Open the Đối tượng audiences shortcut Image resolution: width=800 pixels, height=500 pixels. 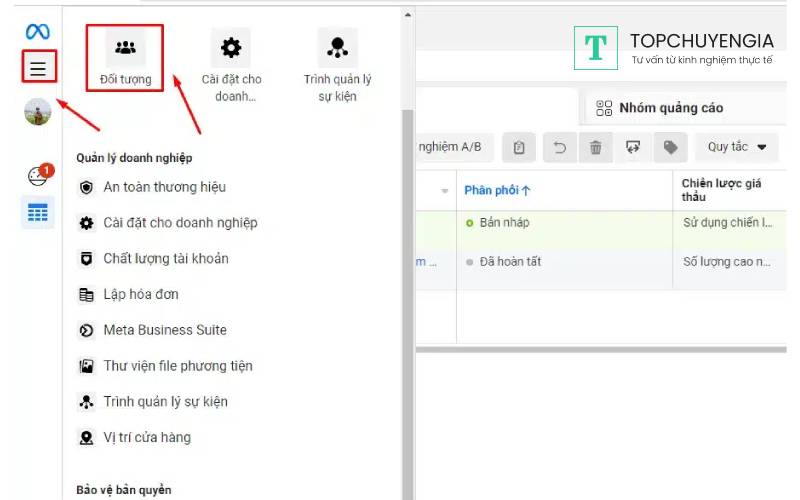125,58
